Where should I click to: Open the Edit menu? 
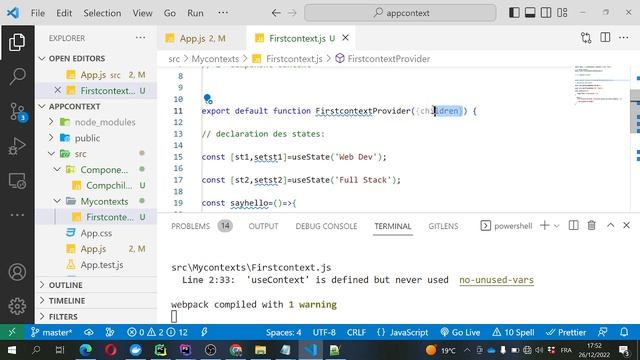click(x=64, y=13)
